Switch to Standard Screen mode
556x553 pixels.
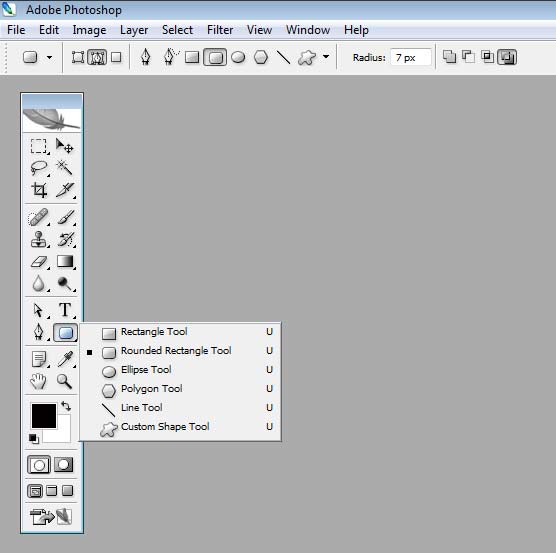[35, 491]
